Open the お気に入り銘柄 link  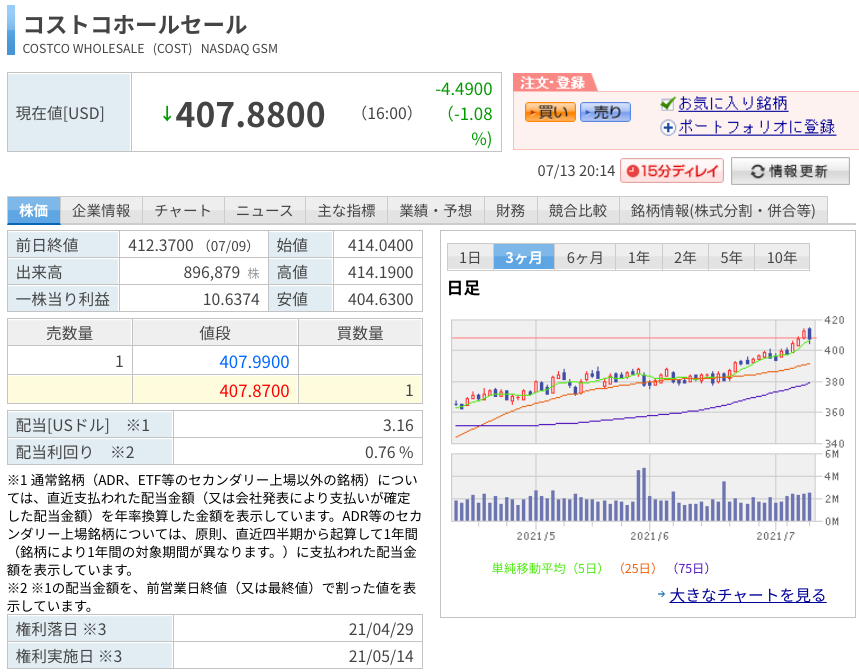tap(732, 103)
